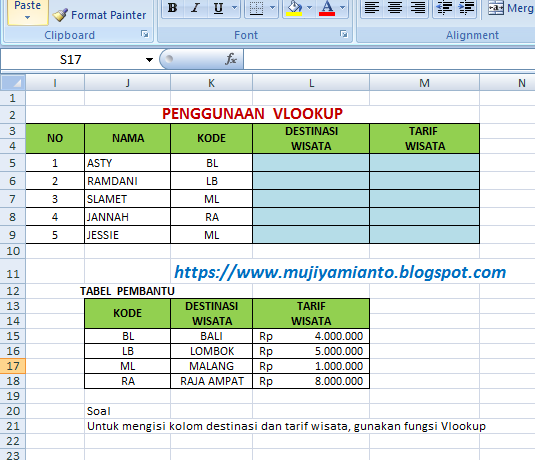Apply the Fill Color bucket

click(x=294, y=8)
